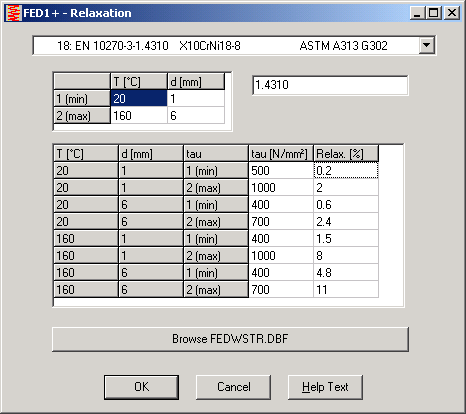466x414 pixels.
Task: Select the relaxation cell showing 0.2
Action: (346, 171)
